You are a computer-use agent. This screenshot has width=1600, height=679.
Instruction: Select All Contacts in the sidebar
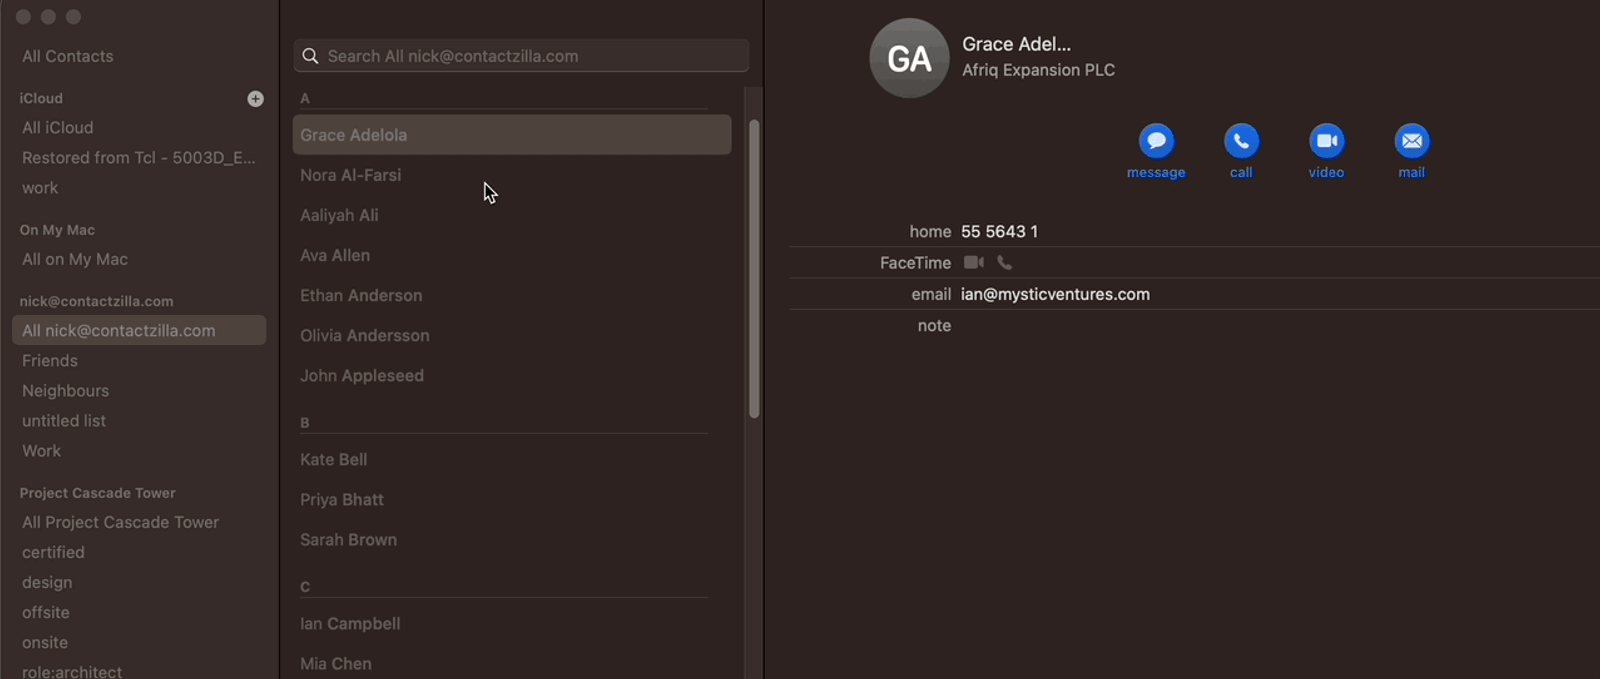coord(68,56)
